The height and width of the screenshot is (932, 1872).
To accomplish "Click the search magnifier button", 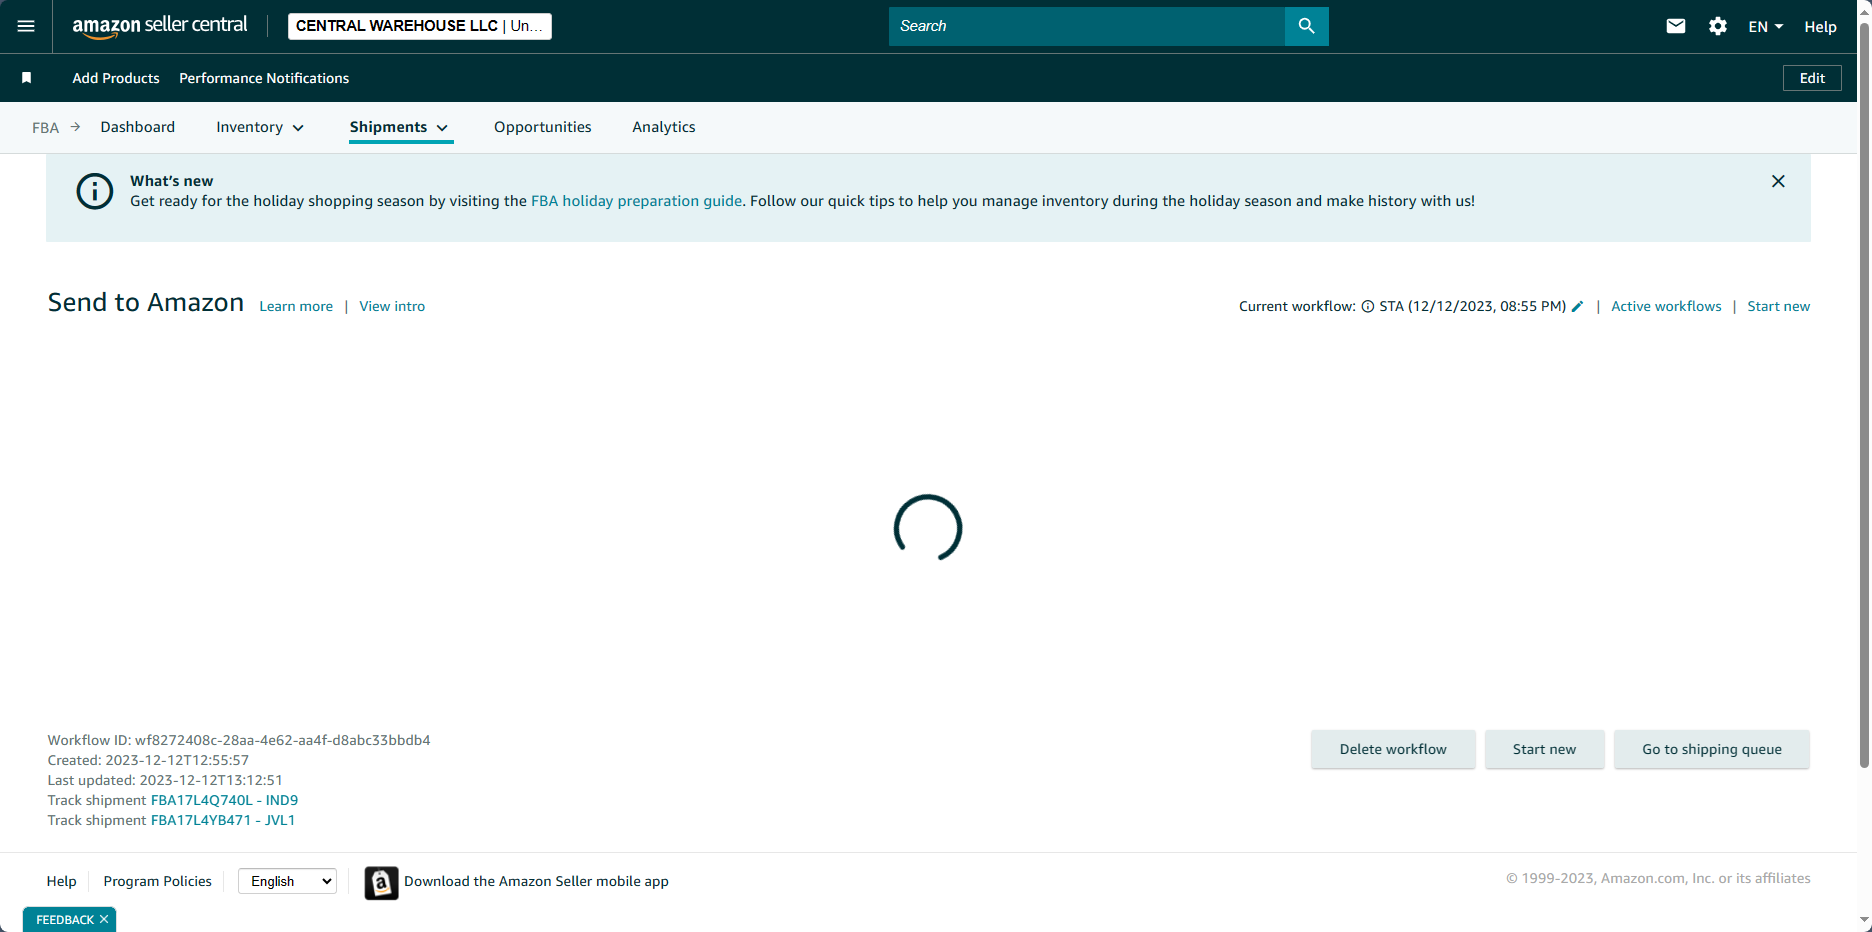I will 1306,26.
